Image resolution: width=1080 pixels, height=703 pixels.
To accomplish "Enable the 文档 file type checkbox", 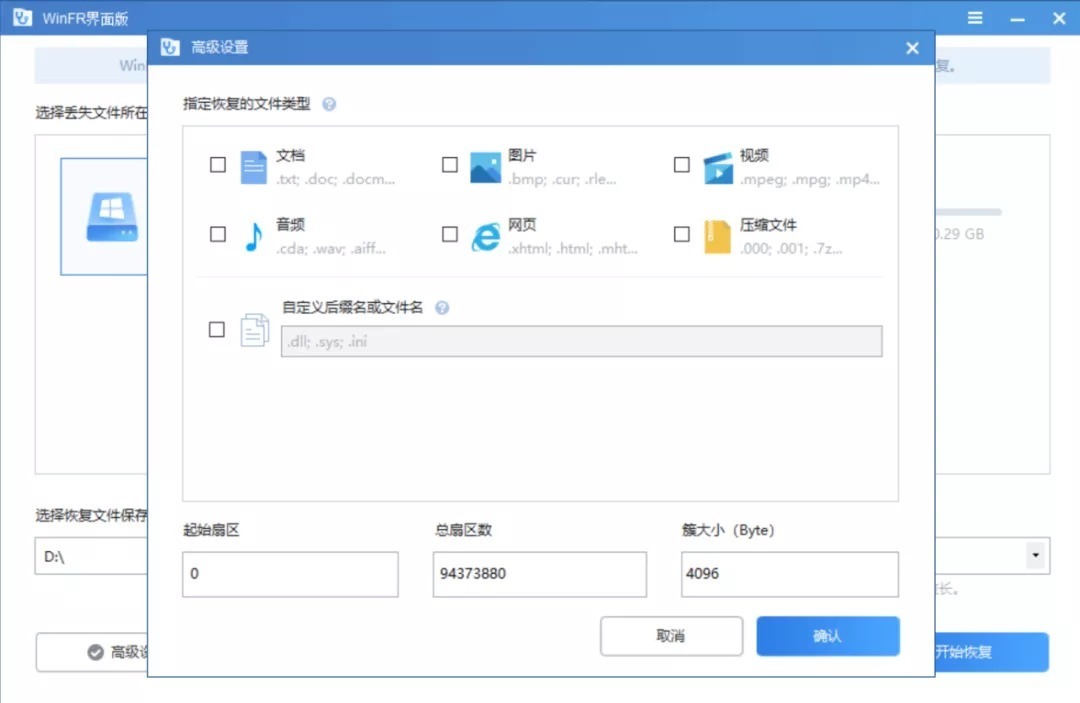I will 218,165.
